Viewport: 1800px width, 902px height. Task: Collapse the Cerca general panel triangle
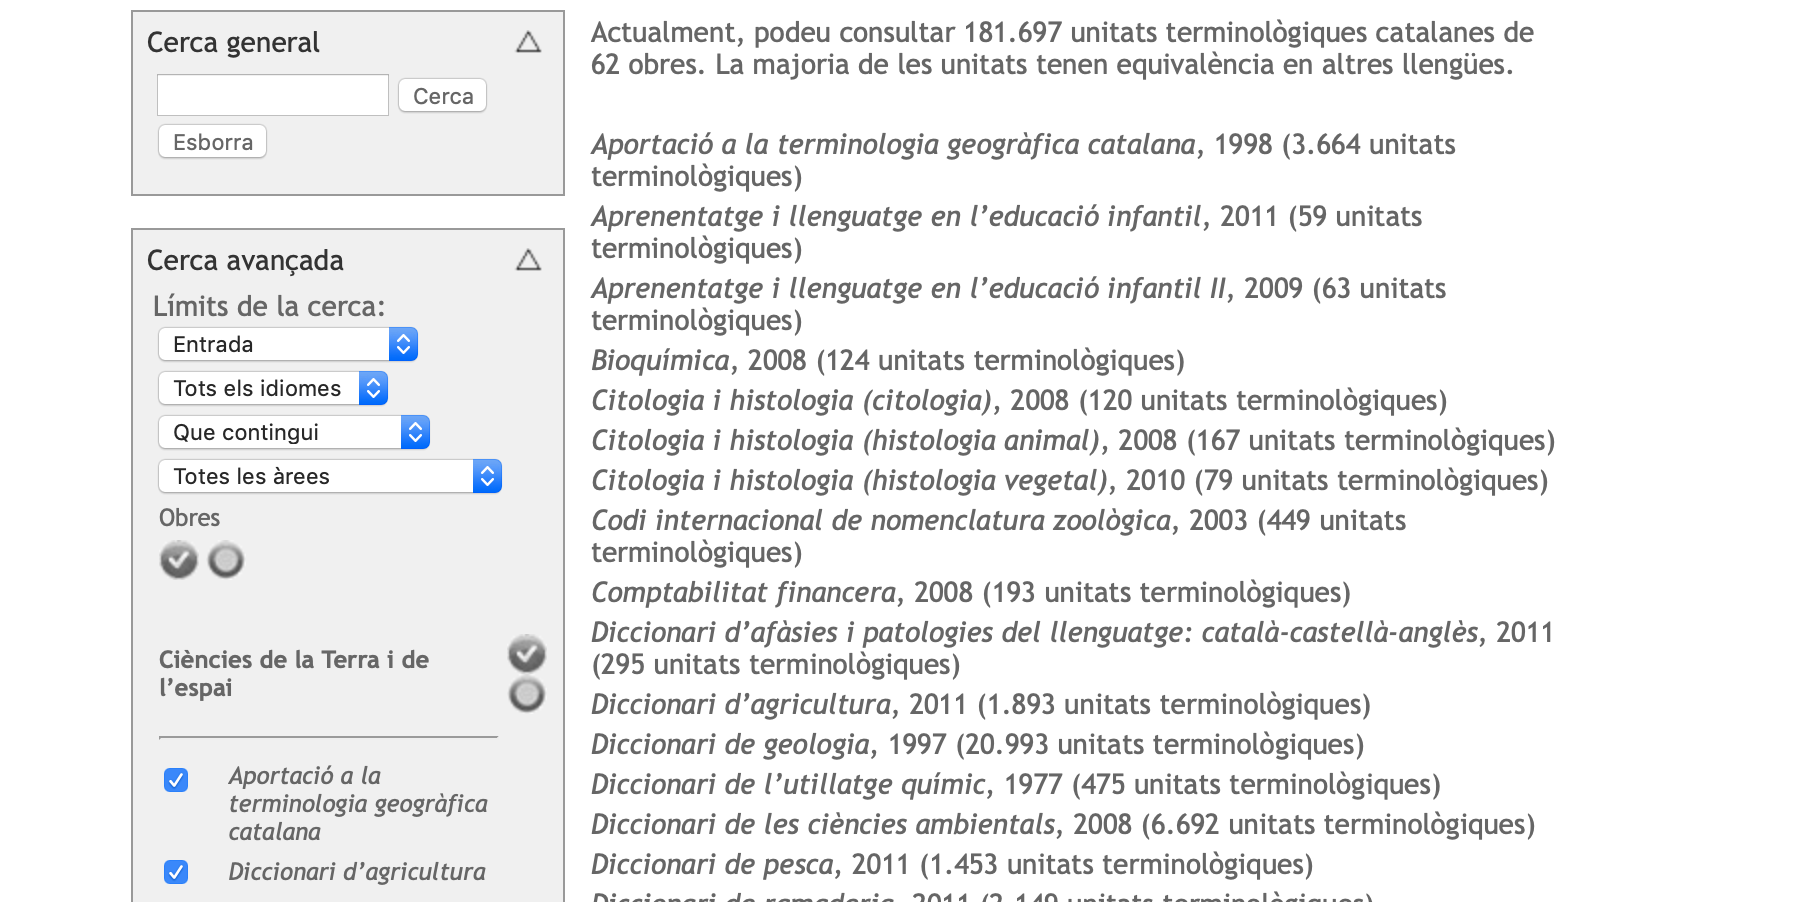coord(528,42)
